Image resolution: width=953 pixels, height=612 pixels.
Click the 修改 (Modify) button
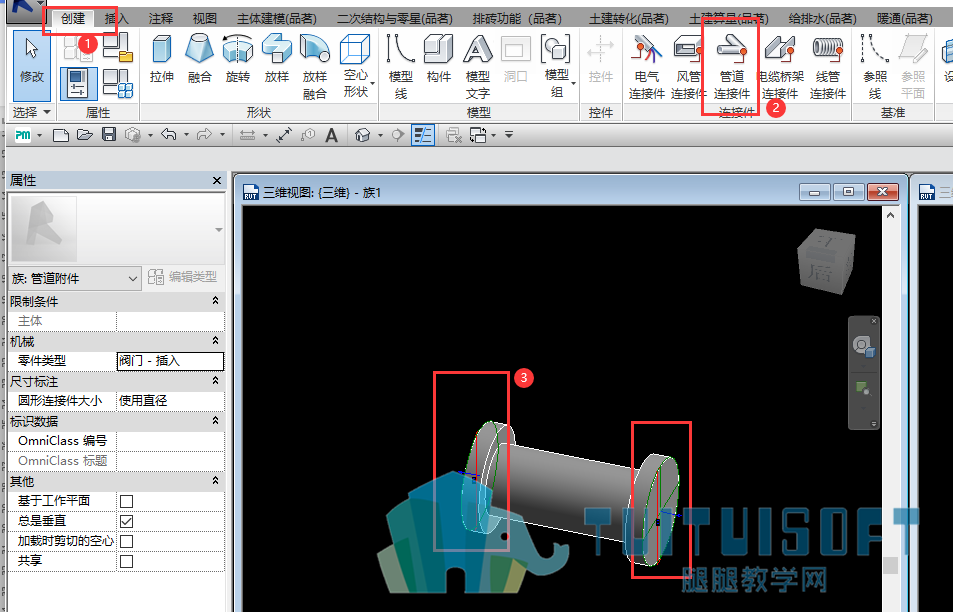pyautogui.click(x=32, y=66)
